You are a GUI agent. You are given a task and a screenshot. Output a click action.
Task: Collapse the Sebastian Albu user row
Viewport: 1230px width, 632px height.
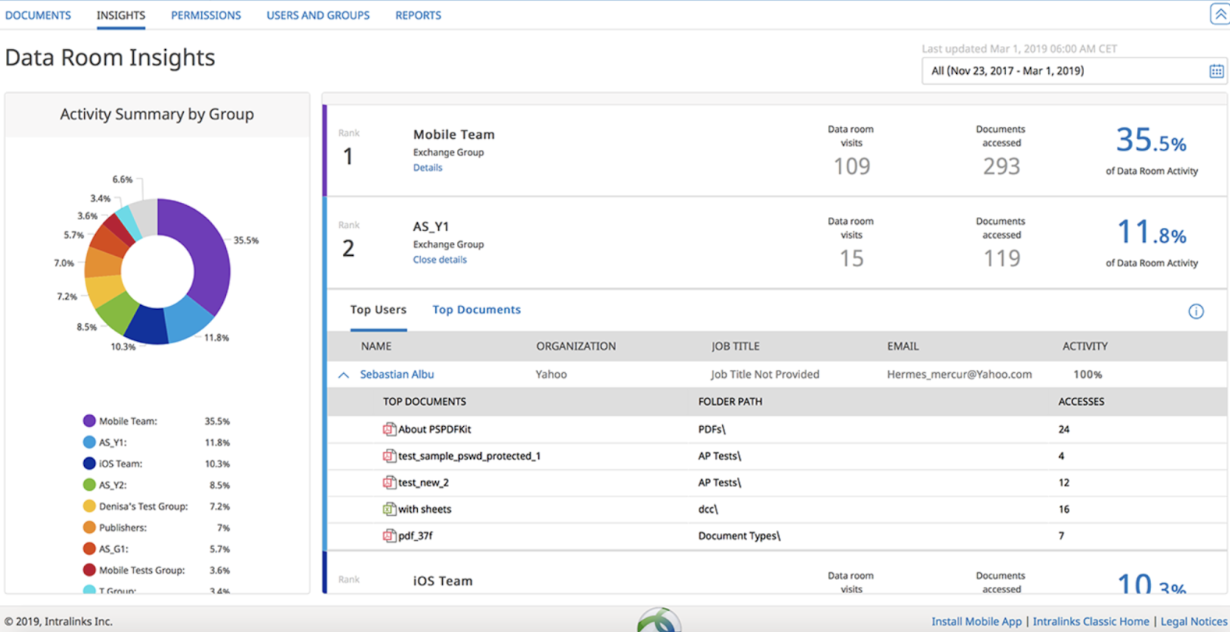click(343, 375)
